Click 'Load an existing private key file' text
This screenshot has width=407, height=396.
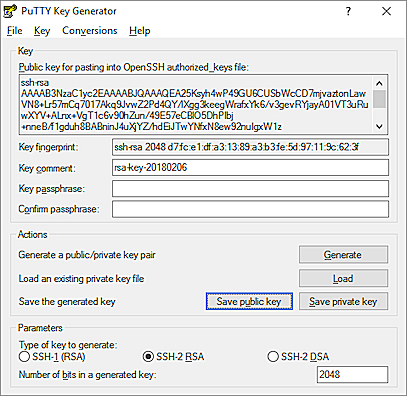(81, 278)
